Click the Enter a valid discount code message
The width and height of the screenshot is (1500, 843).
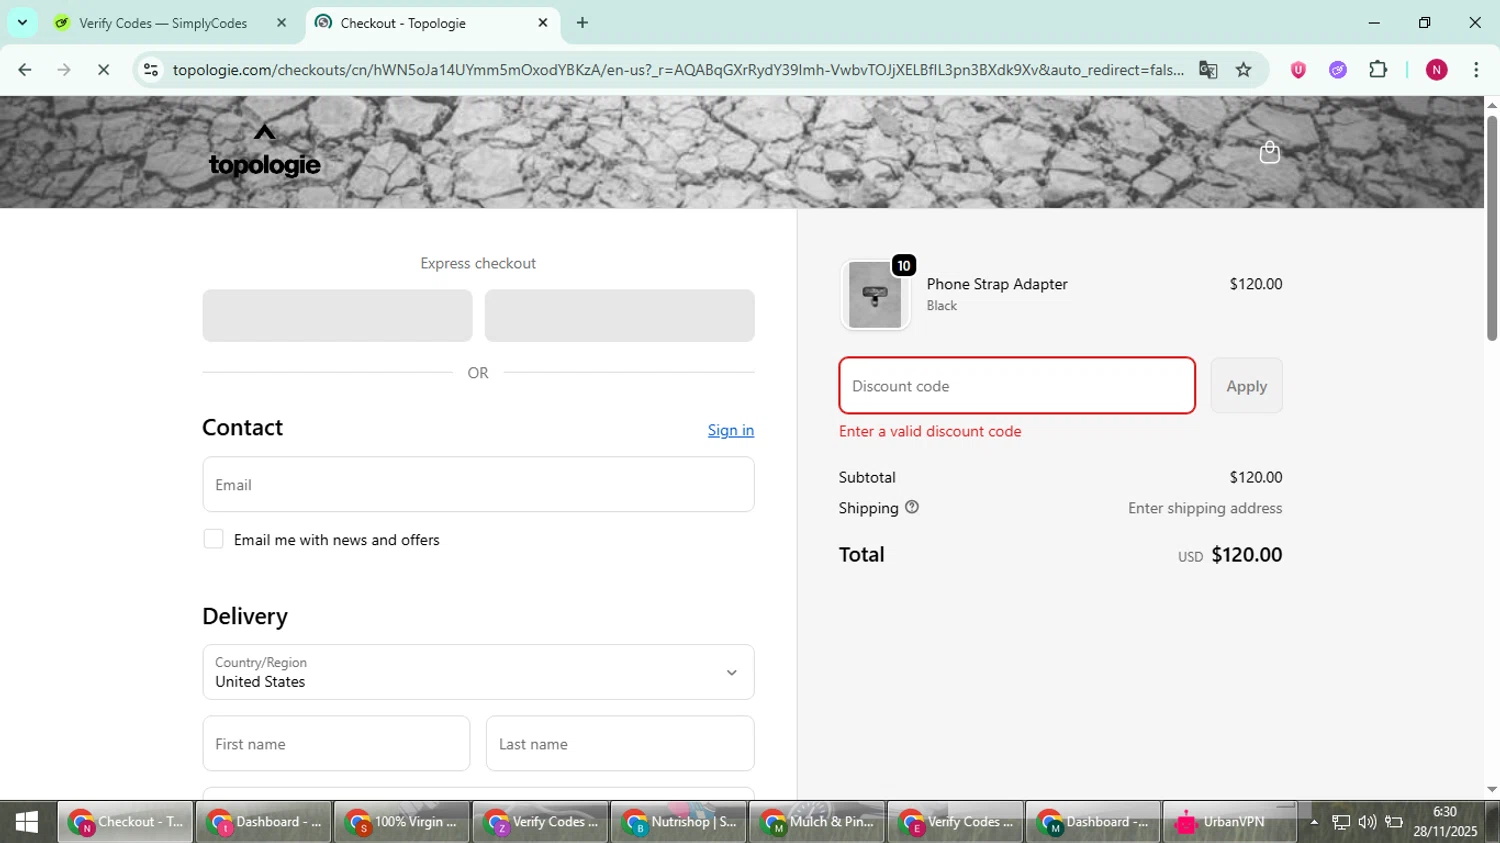930,431
